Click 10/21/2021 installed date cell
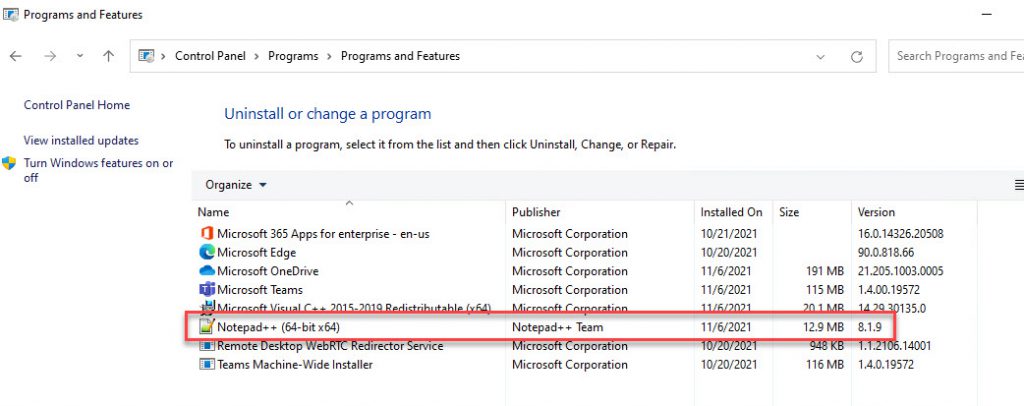Viewport: 1024px width, 406px height. click(x=729, y=234)
